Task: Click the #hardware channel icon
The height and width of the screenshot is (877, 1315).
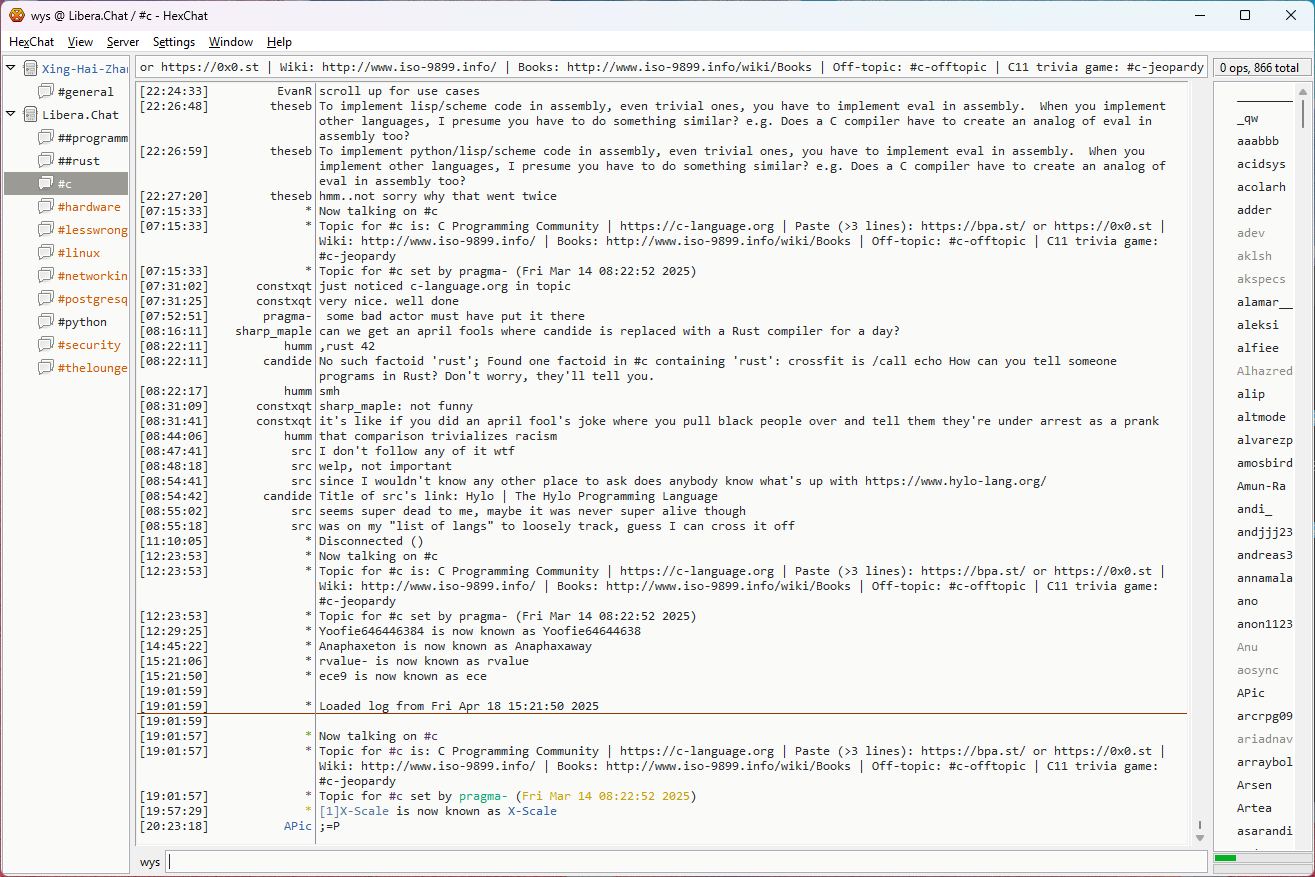Action: point(46,207)
